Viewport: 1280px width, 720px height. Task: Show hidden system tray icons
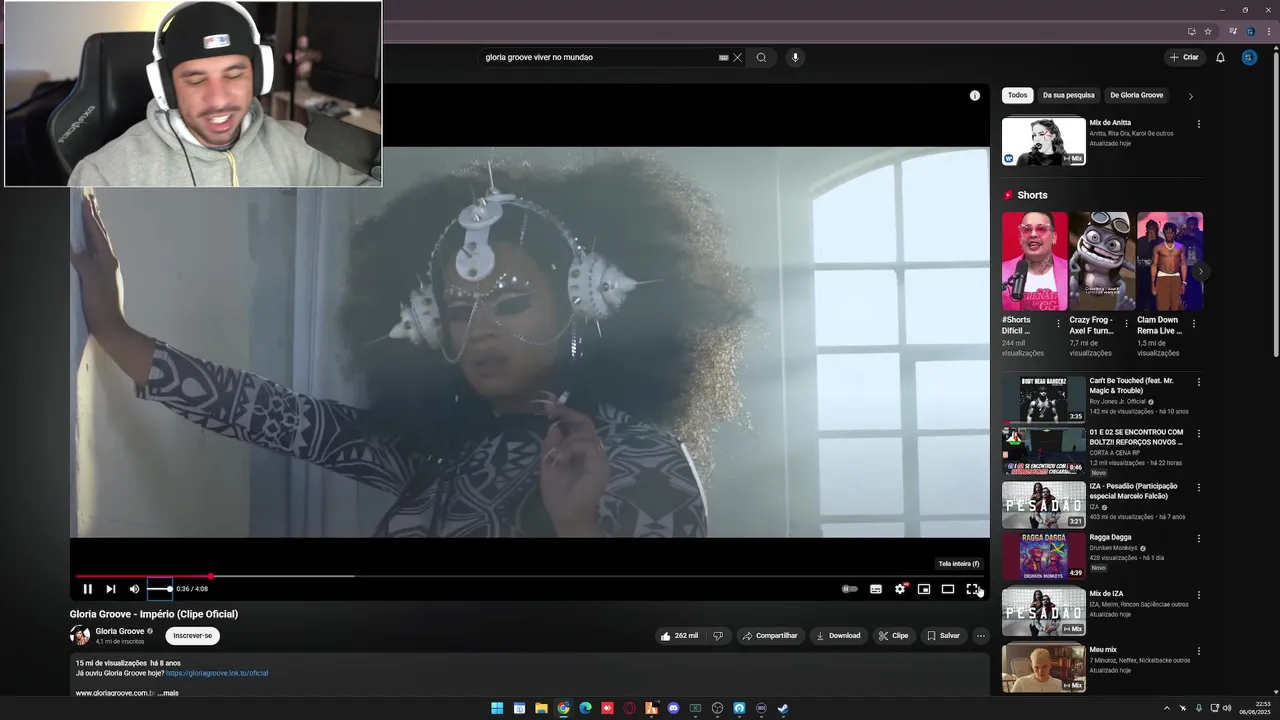tap(1166, 708)
